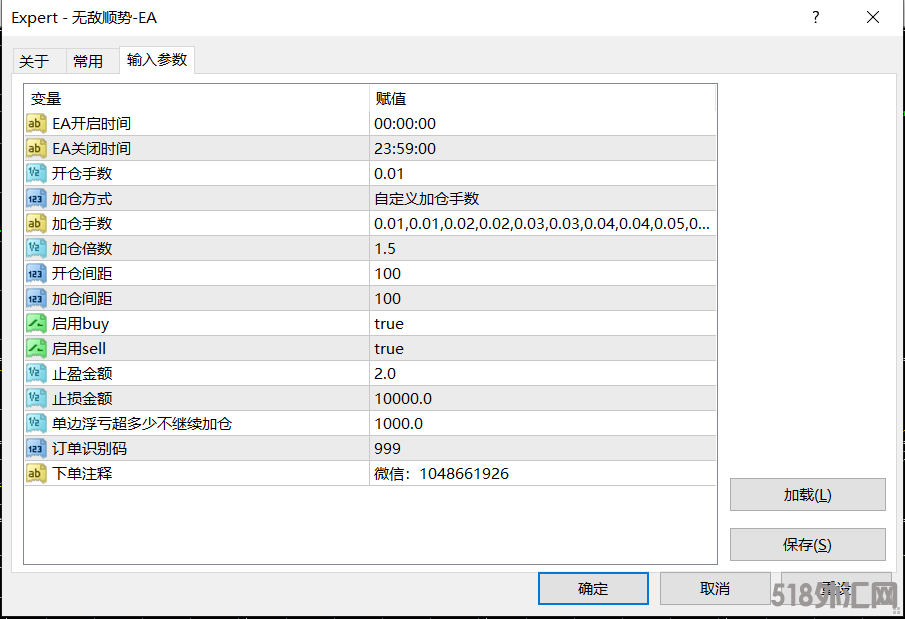Click the 加载(L) button to load settings

click(x=807, y=494)
